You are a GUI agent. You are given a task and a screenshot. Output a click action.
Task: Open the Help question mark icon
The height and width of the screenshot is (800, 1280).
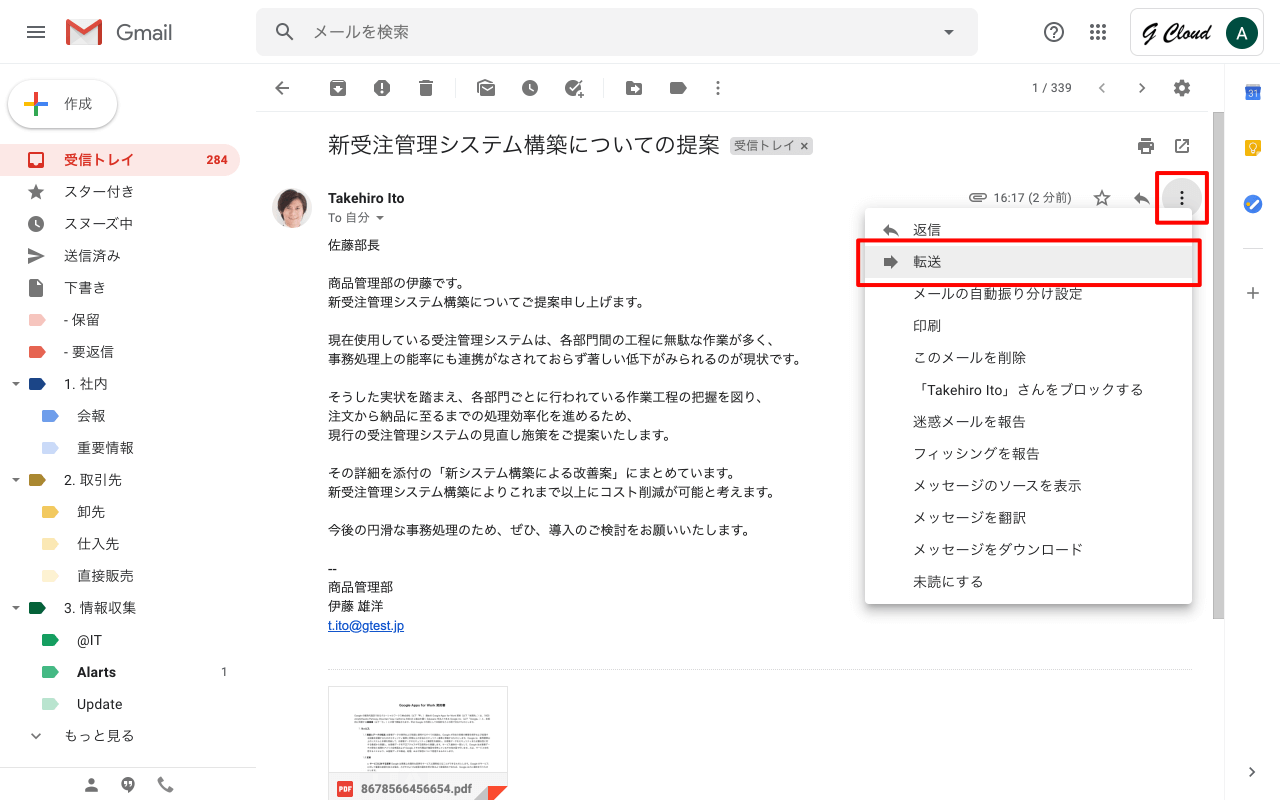(1054, 32)
